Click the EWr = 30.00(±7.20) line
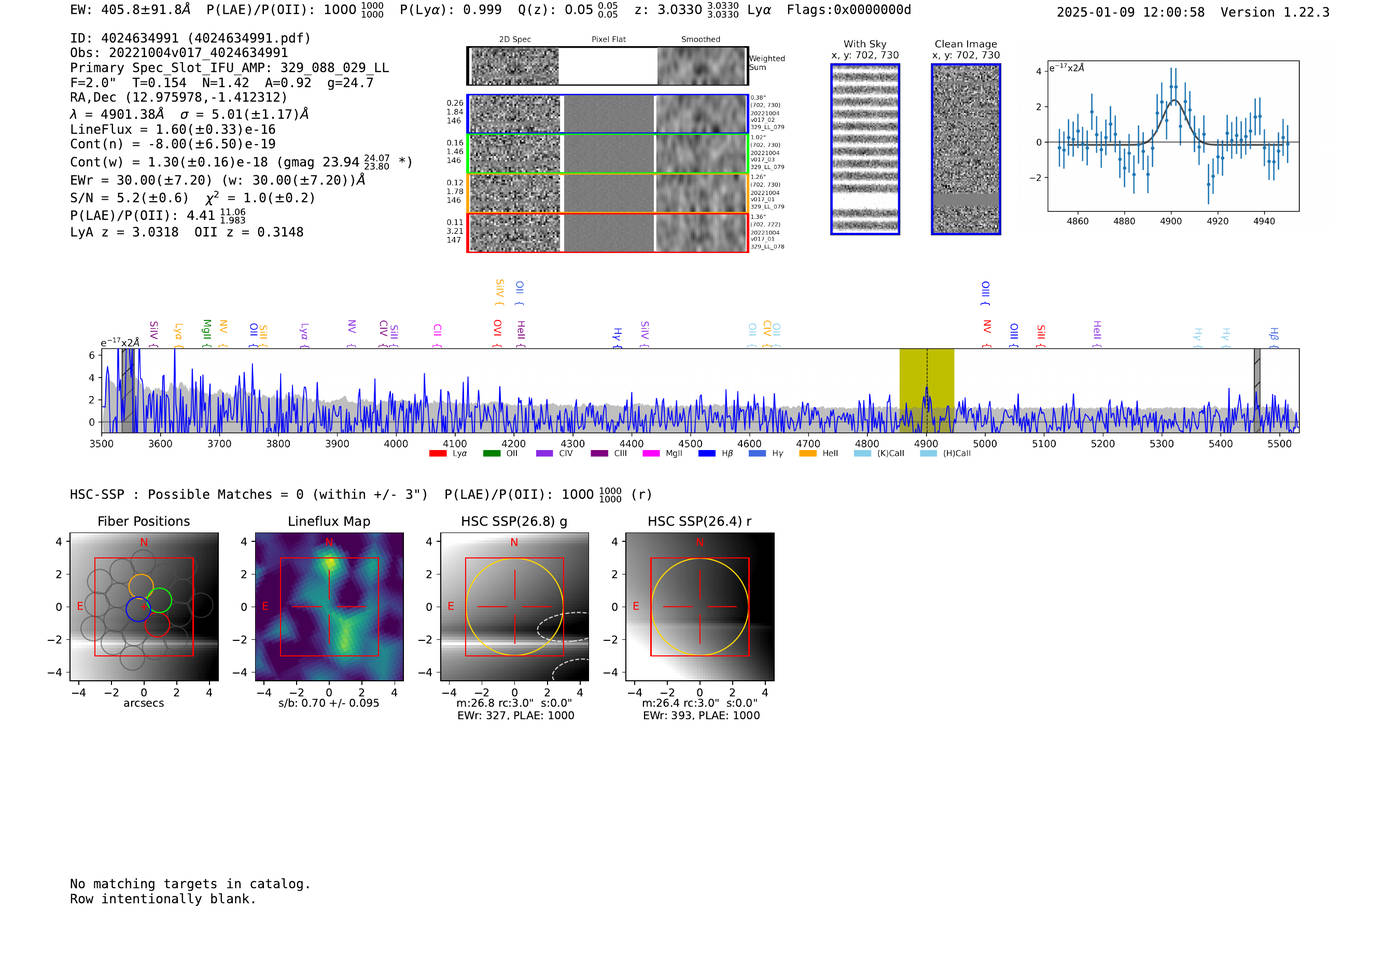The height and width of the screenshot is (953, 1400). (218, 180)
